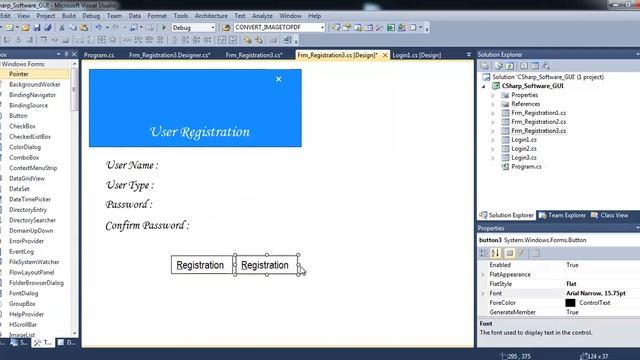
Task: Expand the FlatAppearance property
Action: pyautogui.click(x=483, y=275)
